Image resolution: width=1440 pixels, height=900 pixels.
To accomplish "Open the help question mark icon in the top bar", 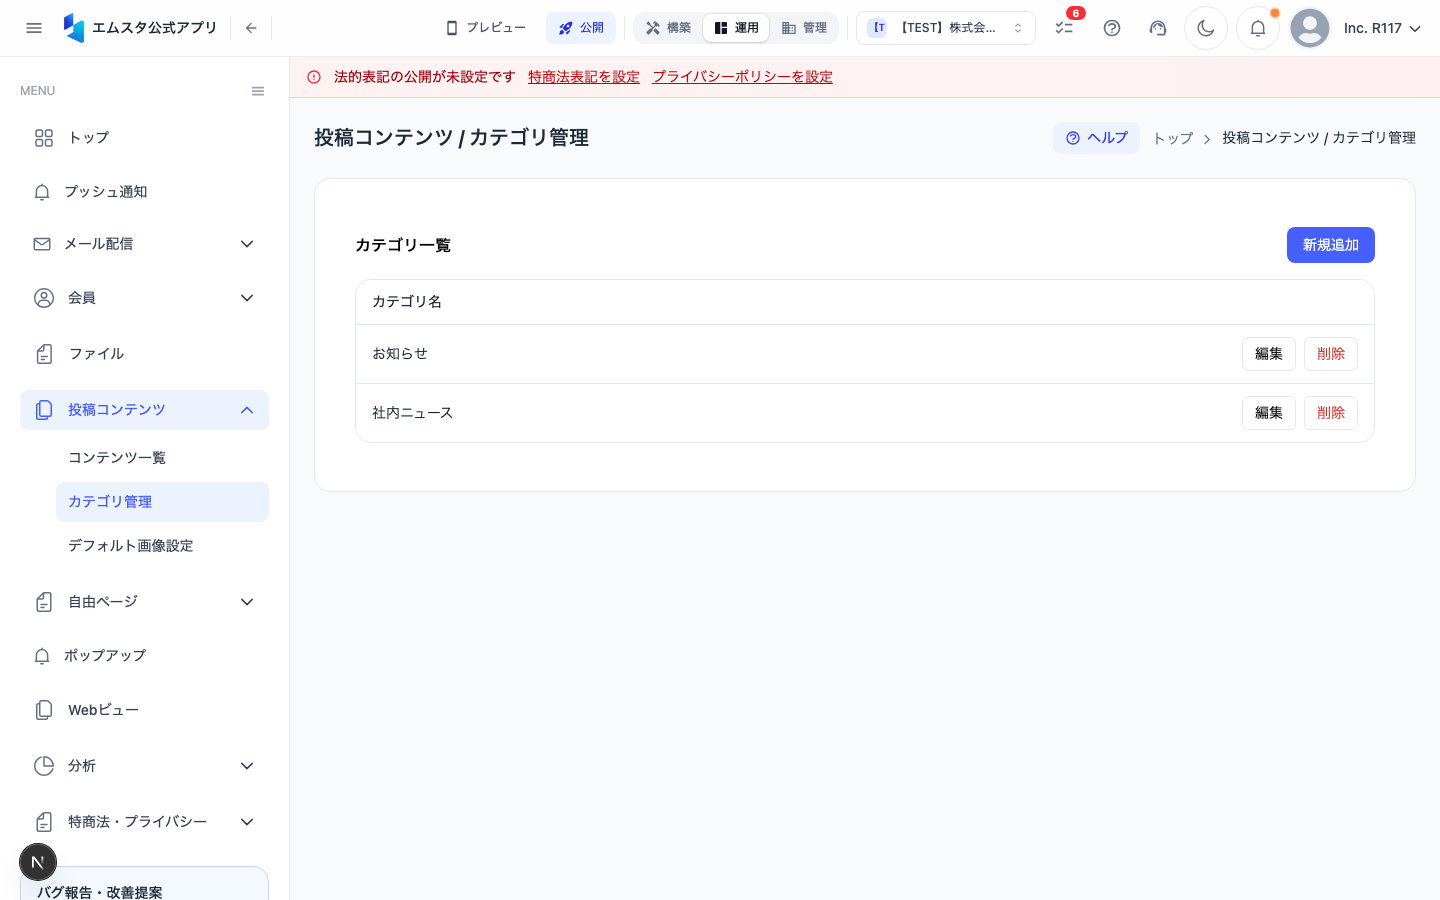I will click(x=1112, y=28).
